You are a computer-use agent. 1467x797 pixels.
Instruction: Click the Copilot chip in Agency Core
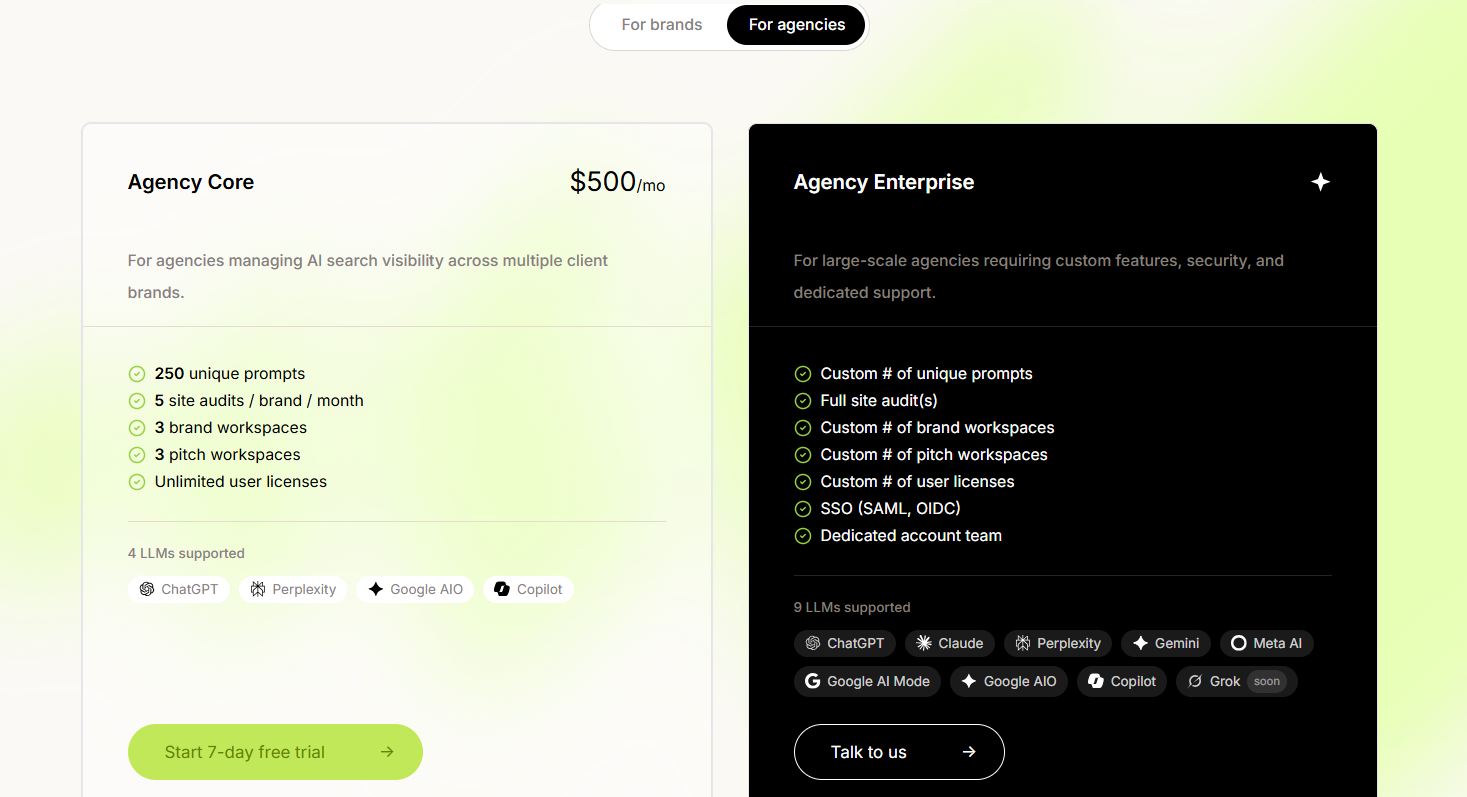pyautogui.click(x=528, y=589)
